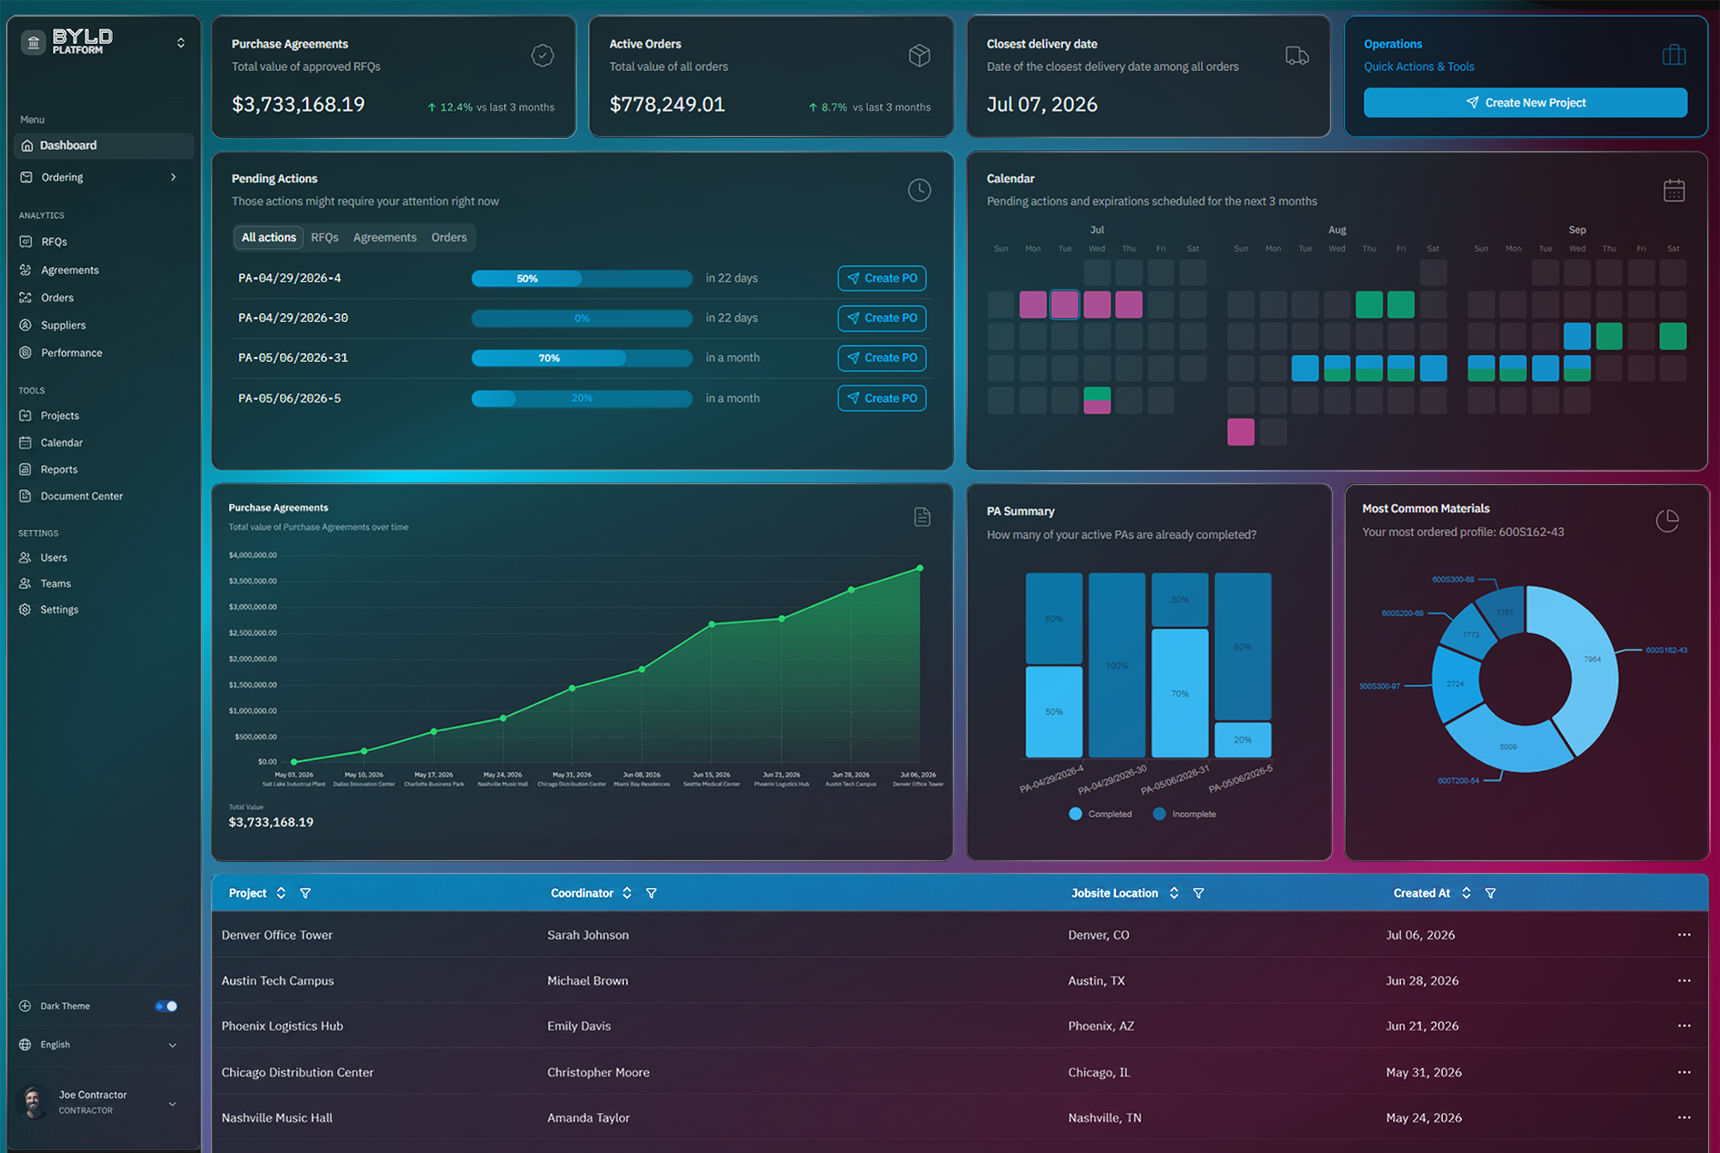This screenshot has width=1720, height=1153.
Task: Open the English language dropdown
Action: tap(98, 1045)
